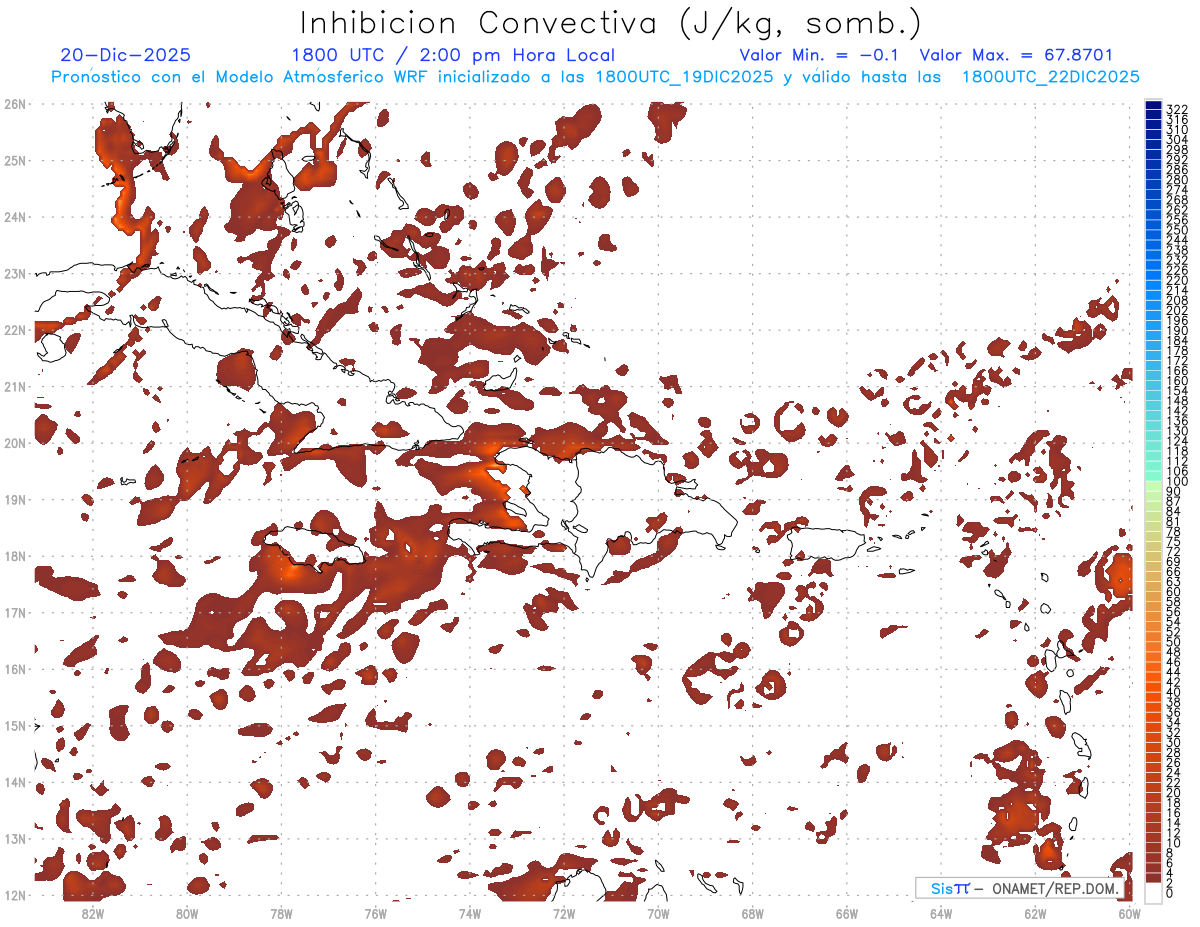Click the 80W longitude label

pos(187,912)
